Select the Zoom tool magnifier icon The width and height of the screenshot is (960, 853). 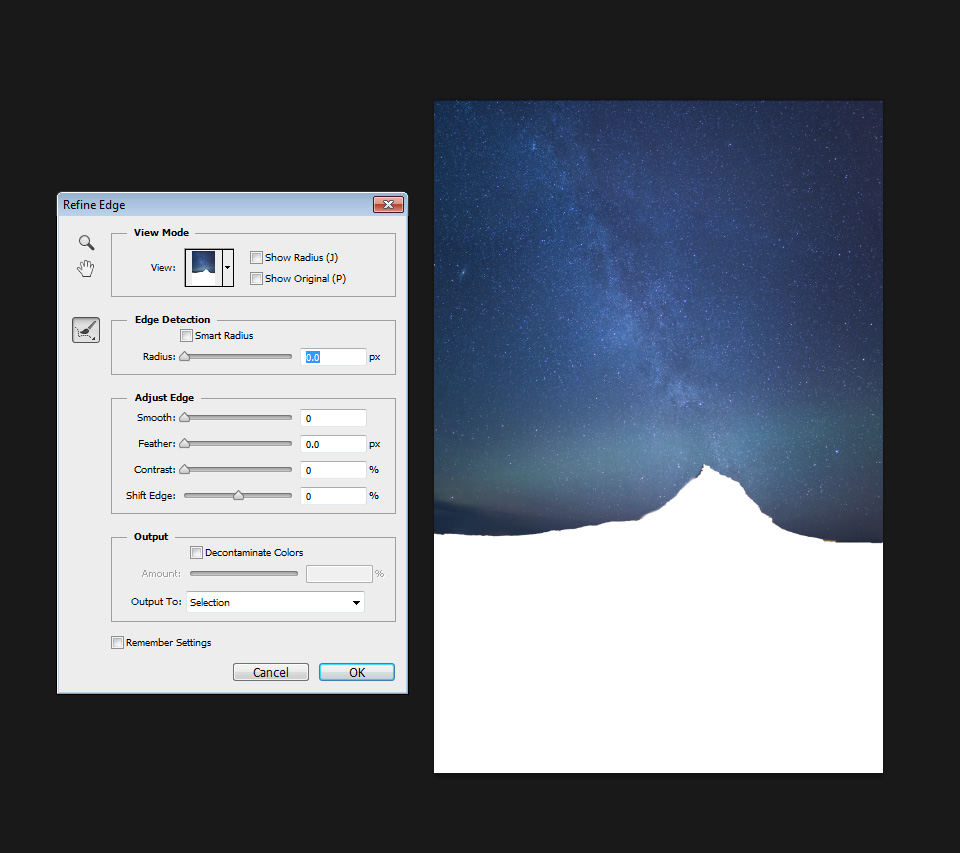86,242
